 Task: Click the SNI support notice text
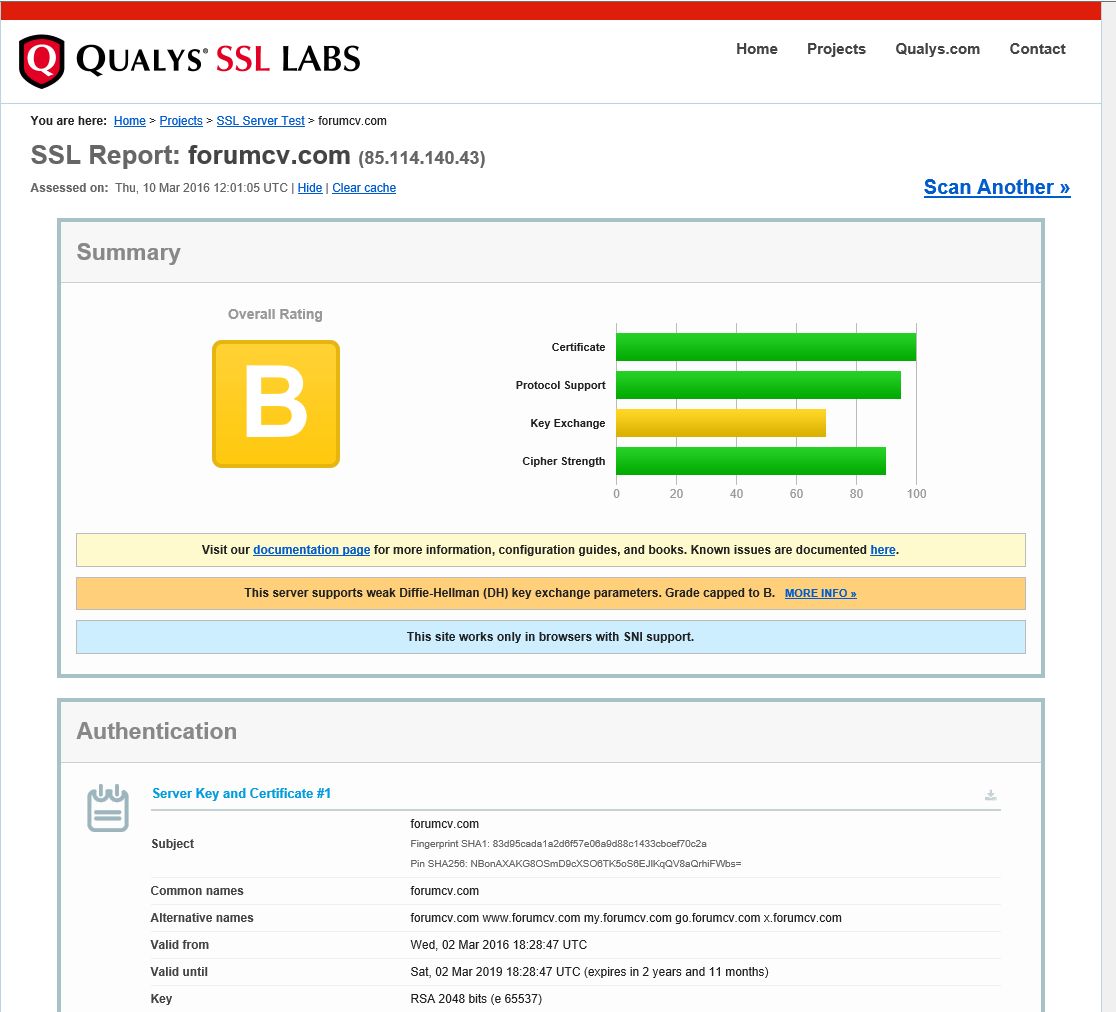550,637
